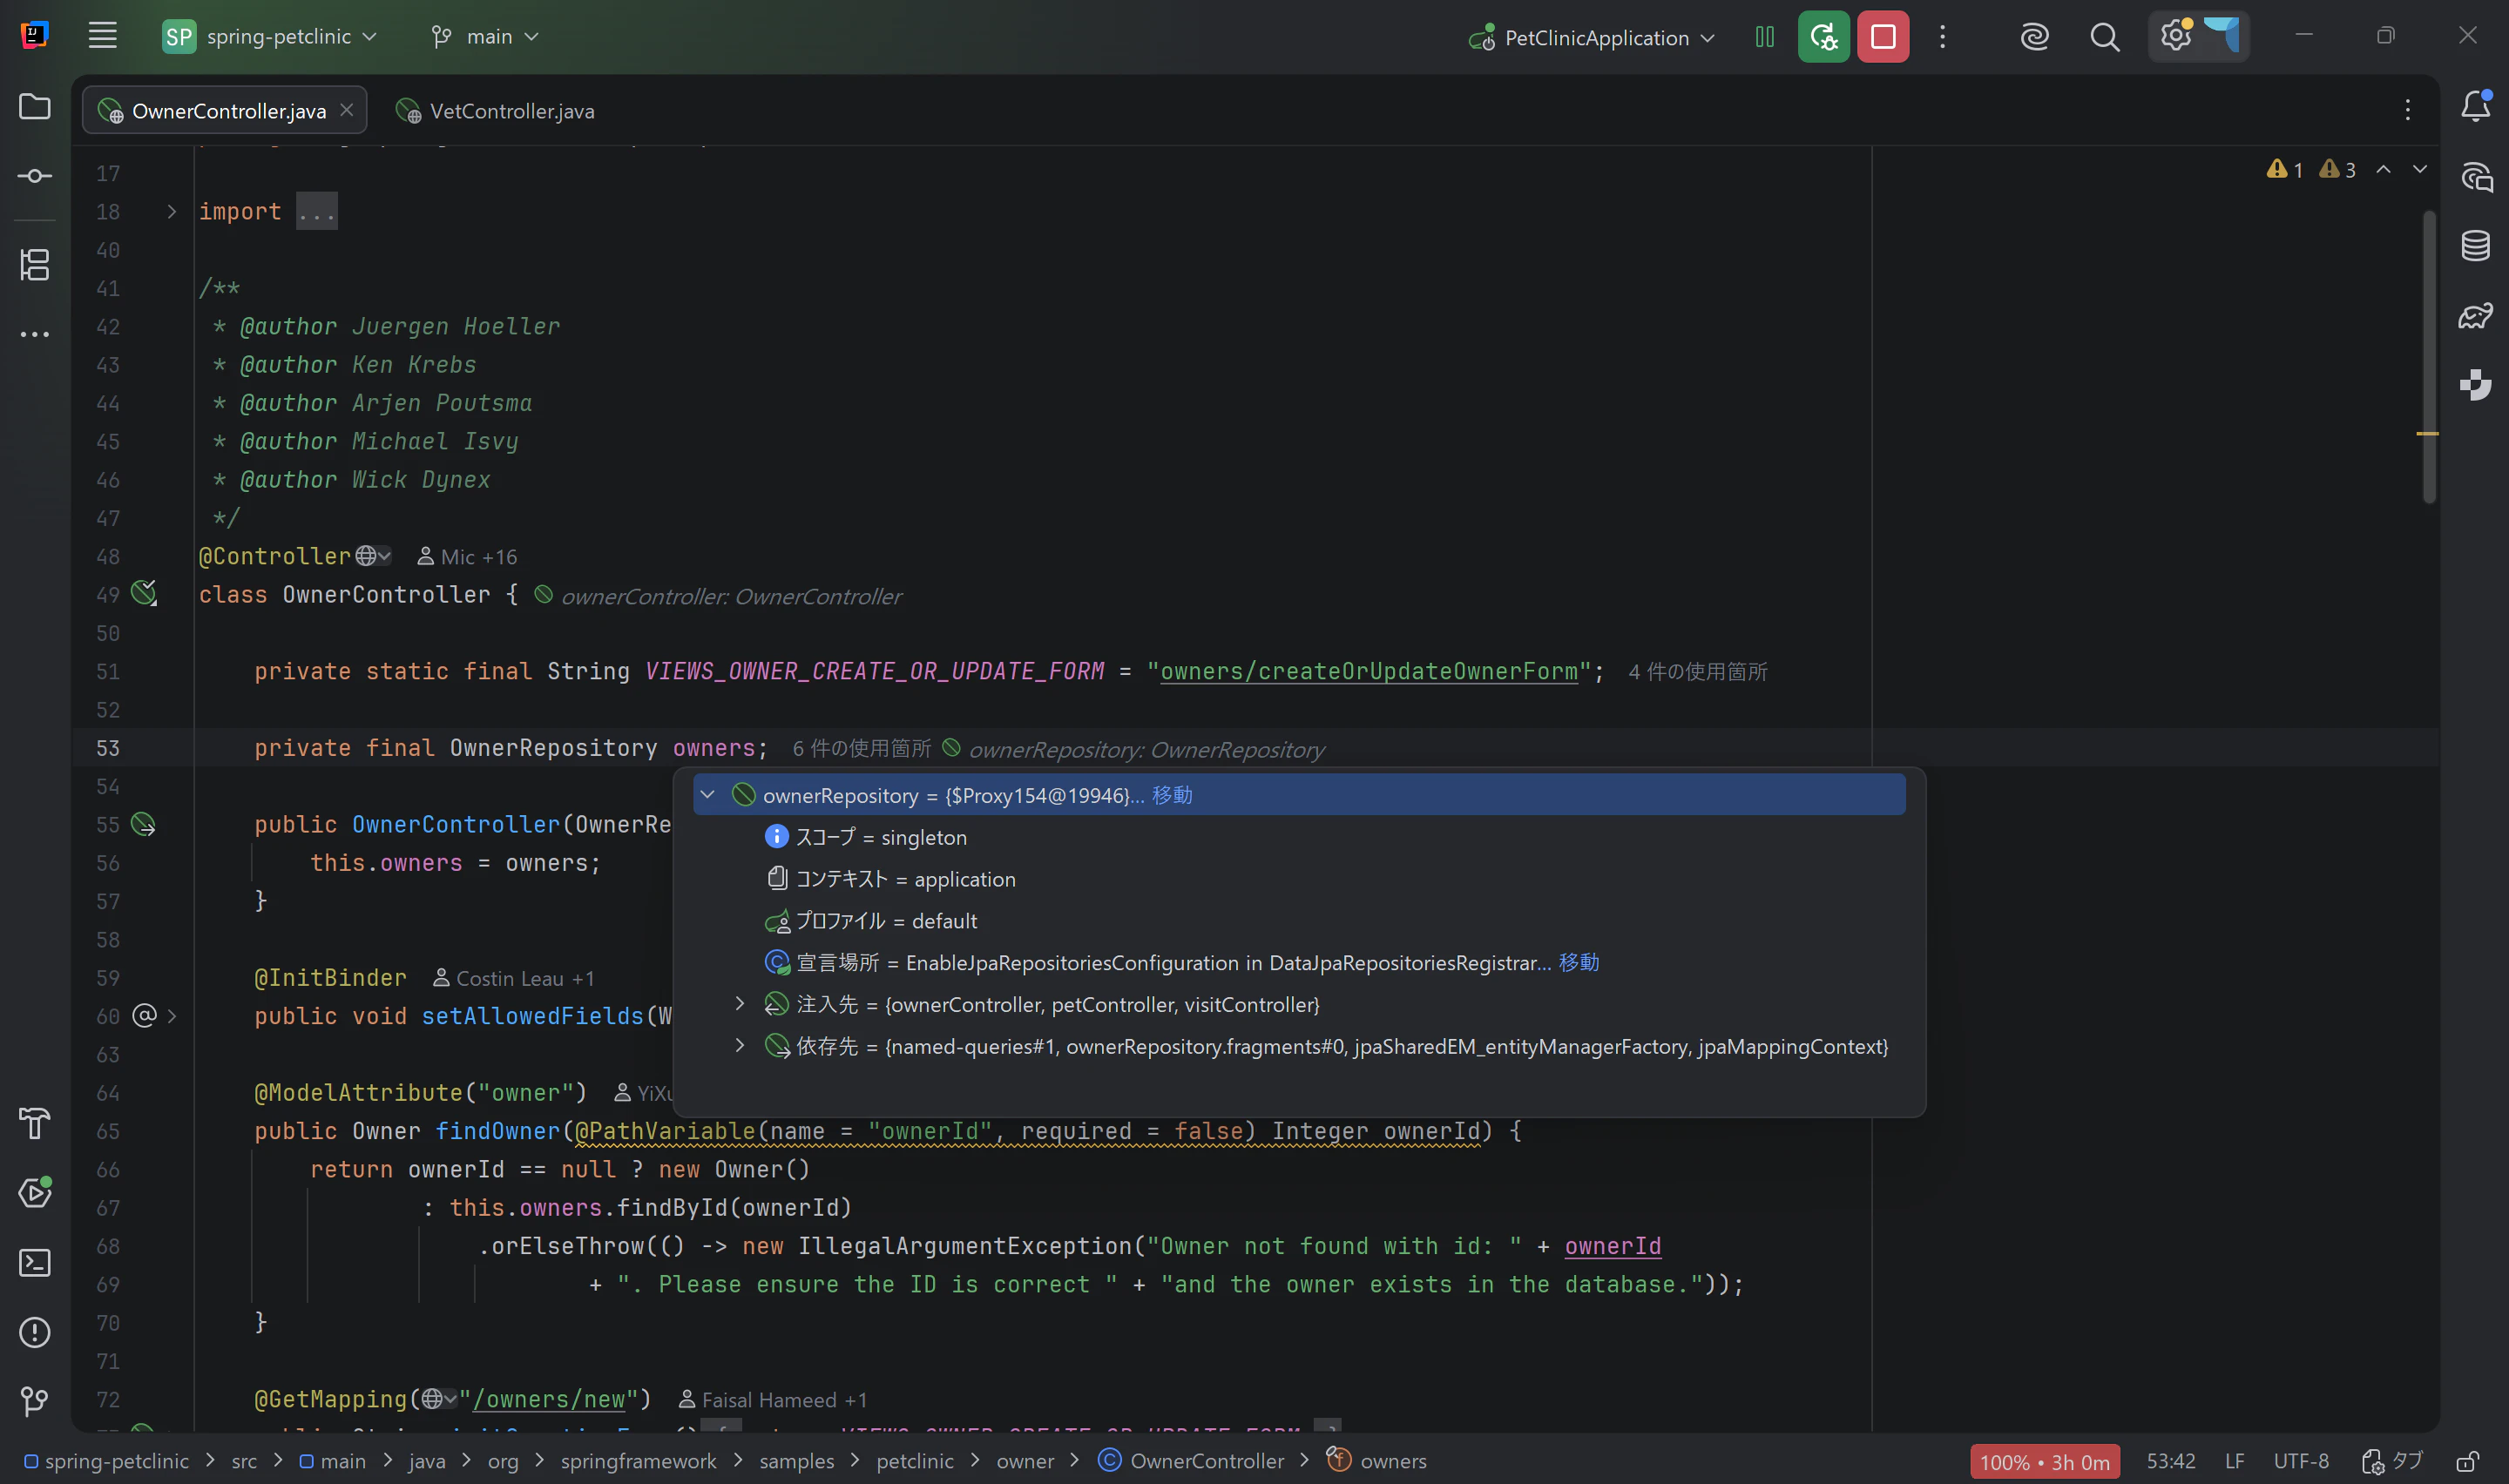This screenshot has width=2509, height=1484.
Task: Open the Project tool window folder icon
Action: 35,107
